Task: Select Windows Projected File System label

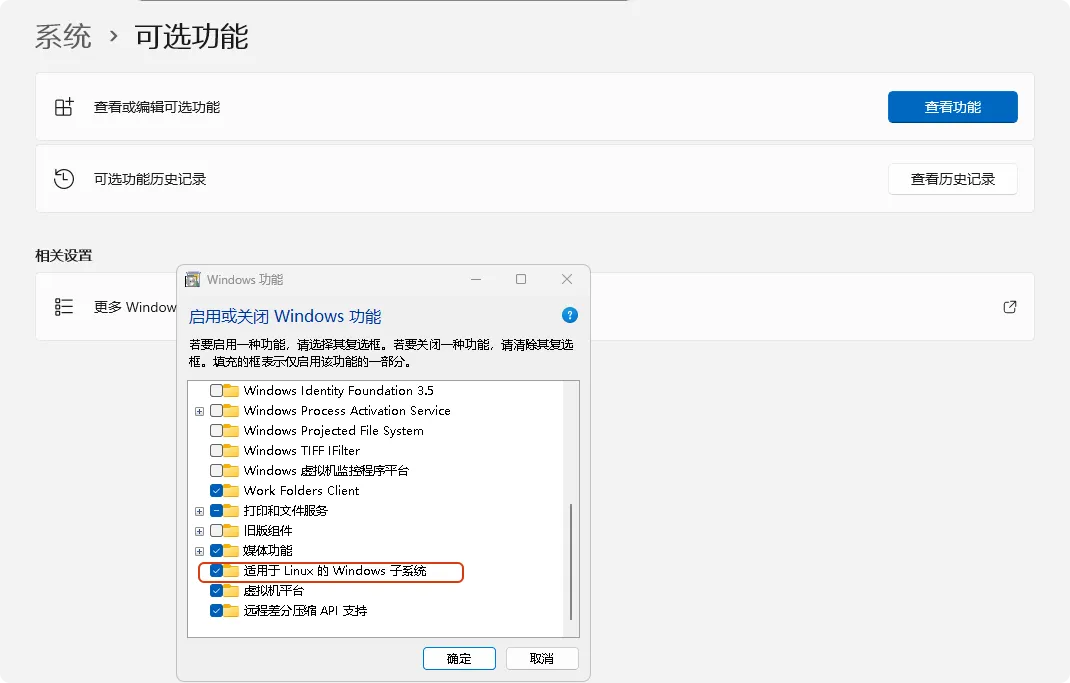Action: [x=334, y=431]
